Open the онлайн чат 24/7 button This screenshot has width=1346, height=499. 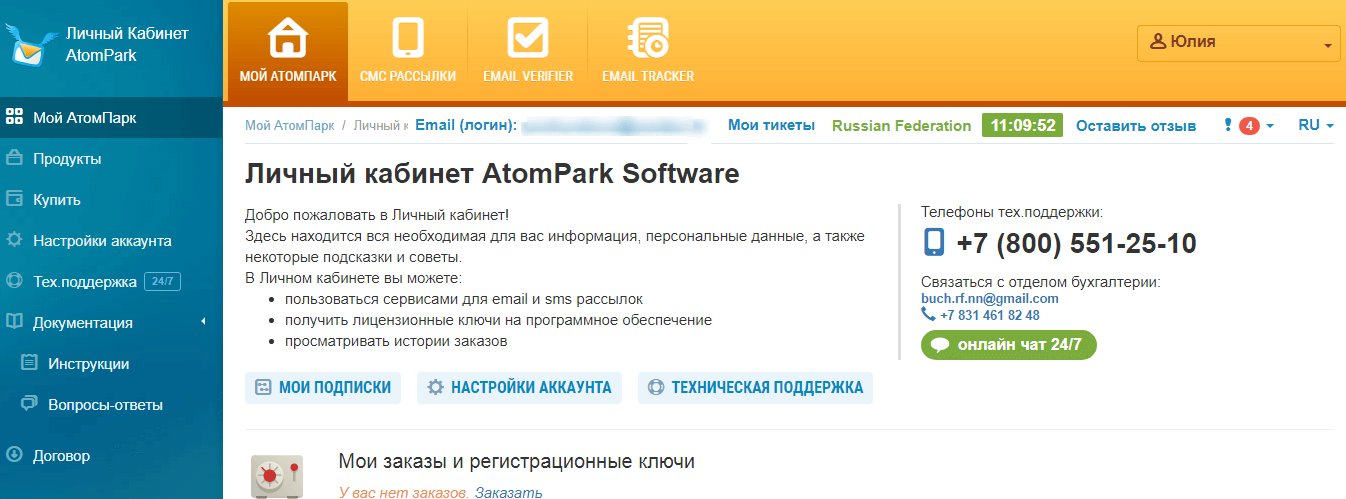(1009, 345)
